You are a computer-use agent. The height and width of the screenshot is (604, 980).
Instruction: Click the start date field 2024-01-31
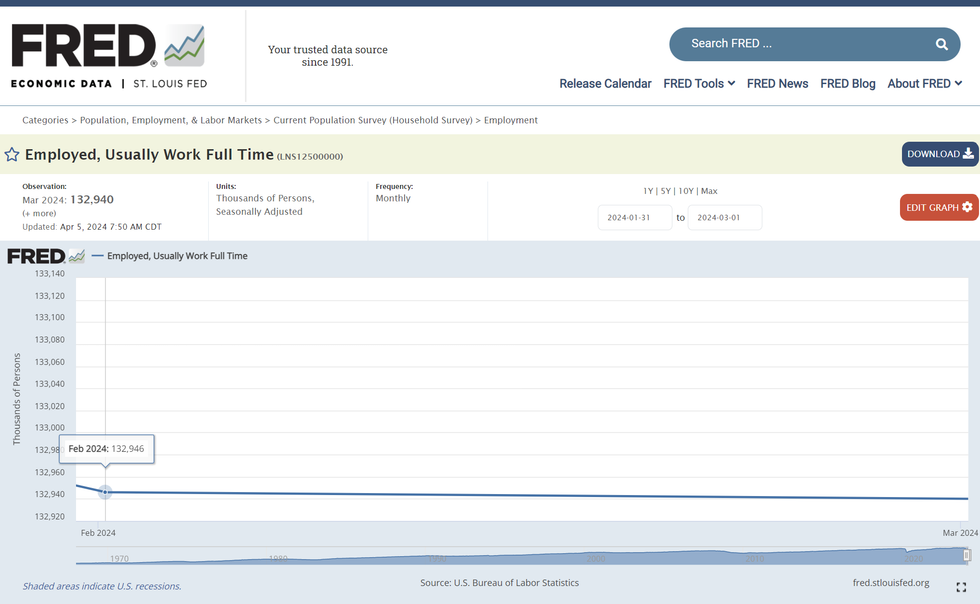click(x=635, y=218)
